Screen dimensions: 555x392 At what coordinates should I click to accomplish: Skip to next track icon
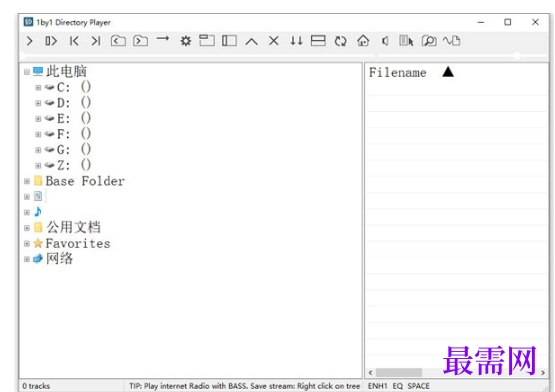tap(96, 41)
